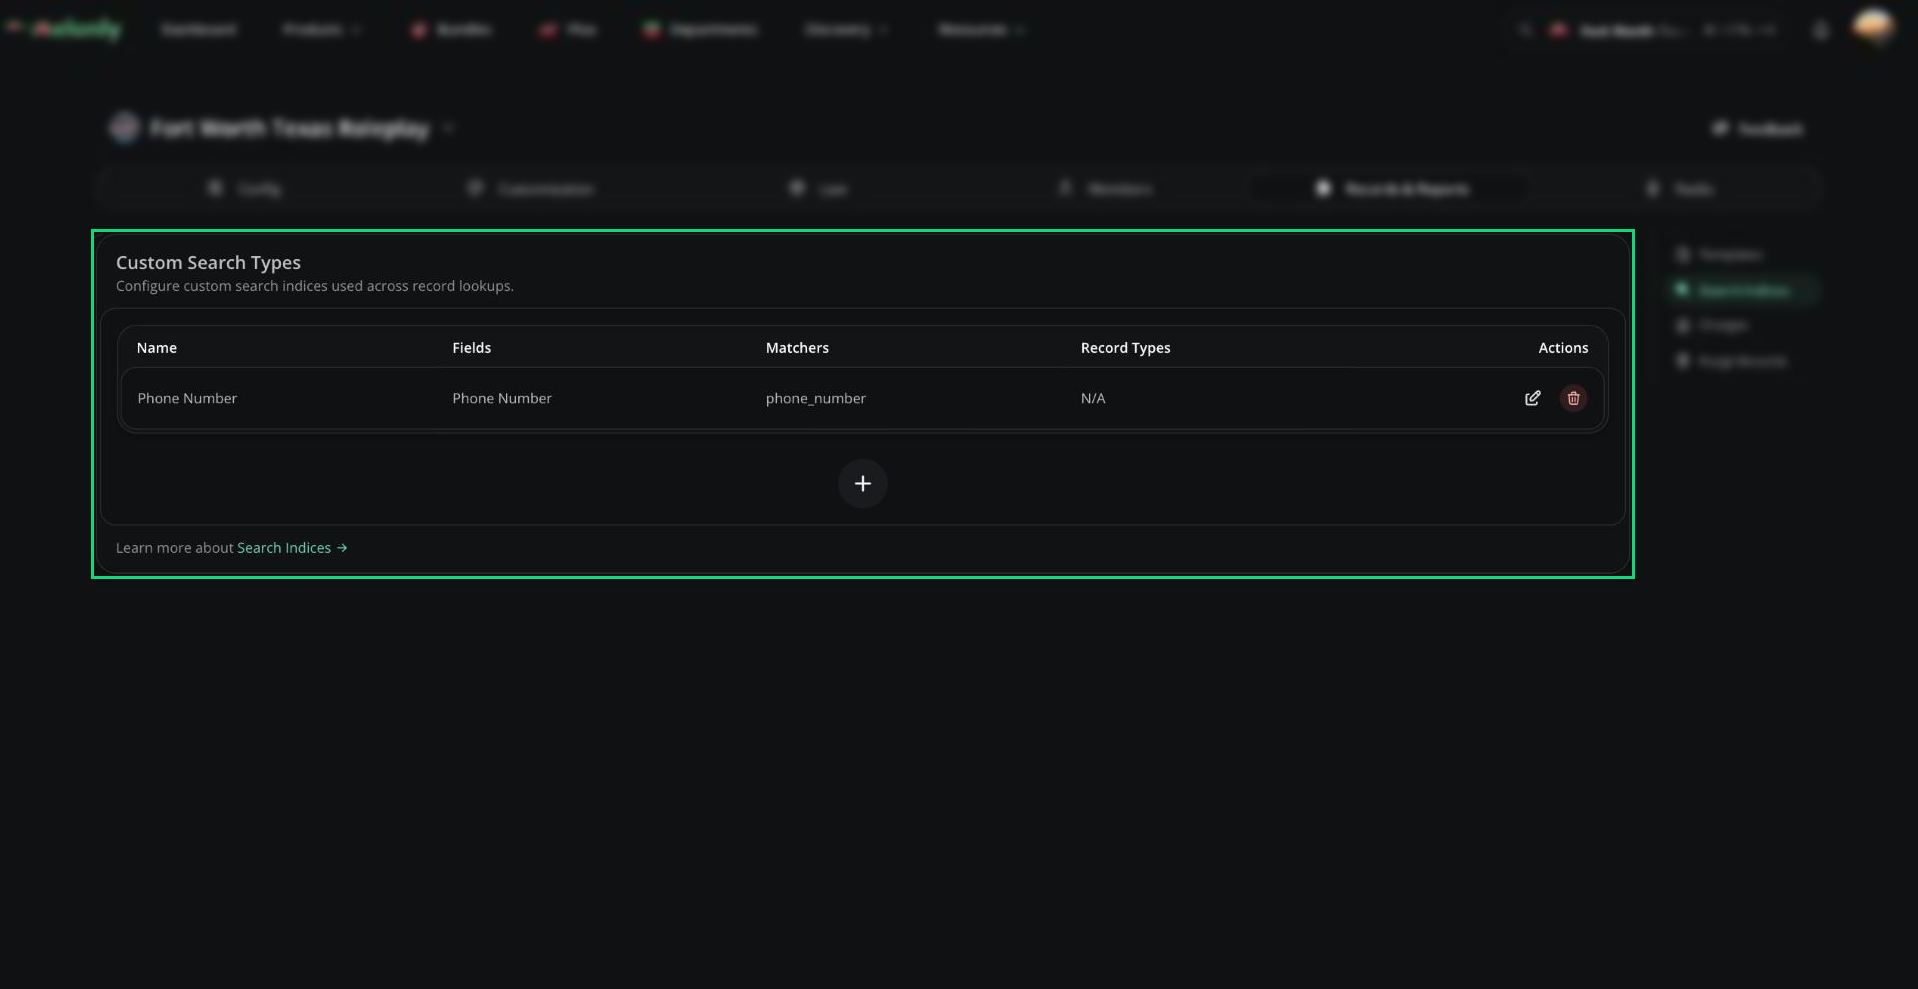Expand the Fort Worth Texas Roleplay switcher
1918x989 pixels.
click(x=284, y=129)
